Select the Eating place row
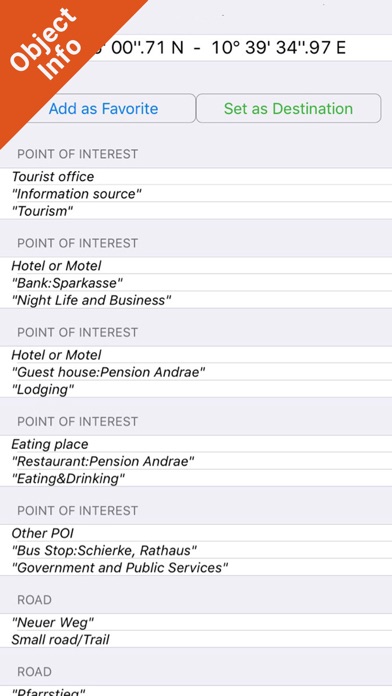392x696 pixels. 196,444
